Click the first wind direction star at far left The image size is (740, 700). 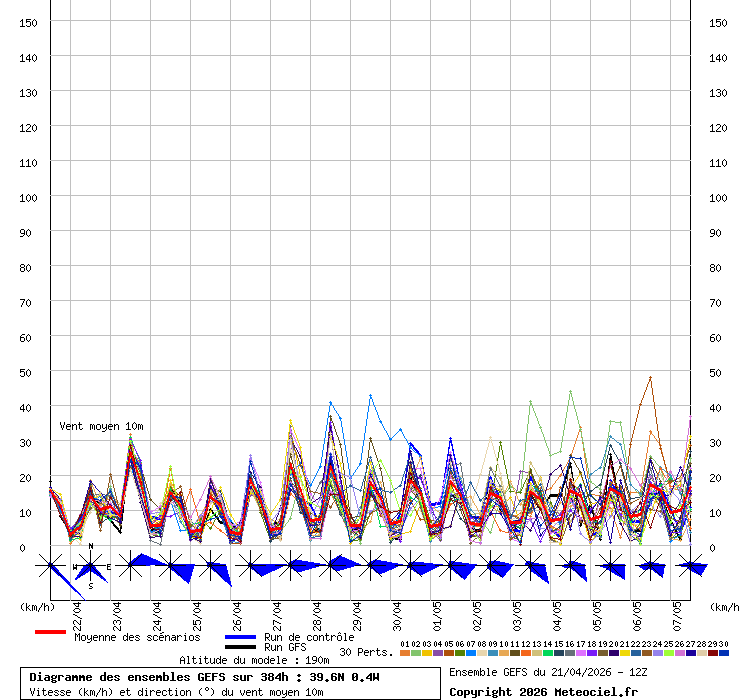pyautogui.click(x=50, y=567)
